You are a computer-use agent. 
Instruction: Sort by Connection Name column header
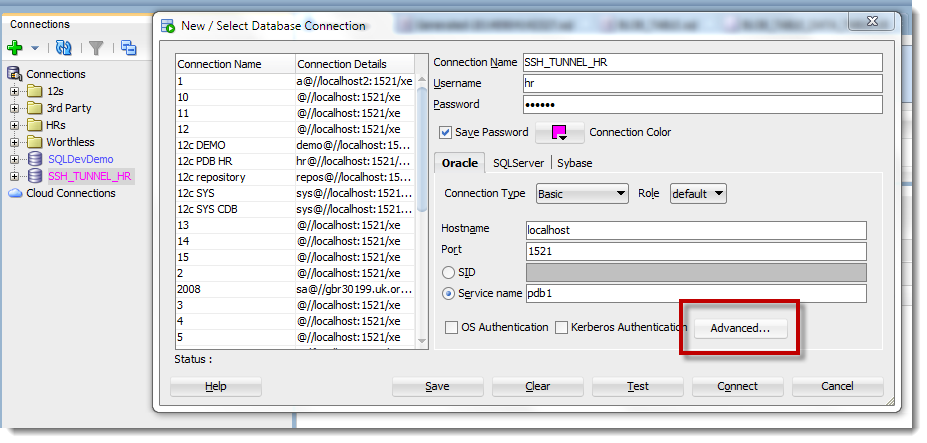click(x=235, y=64)
